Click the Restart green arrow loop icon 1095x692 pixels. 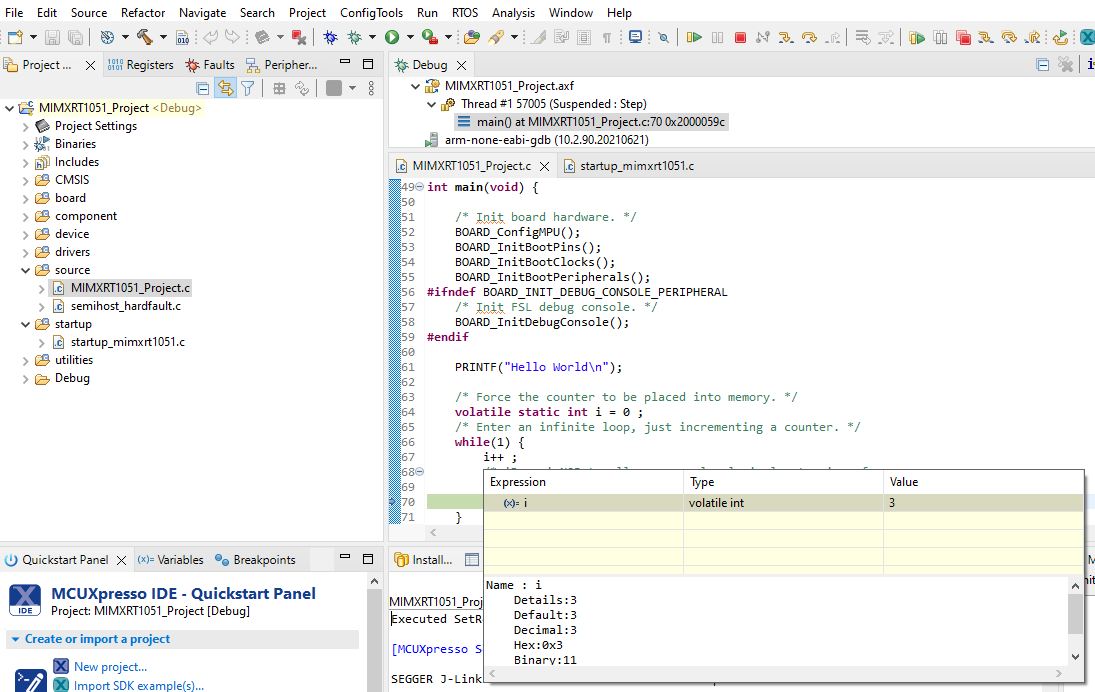coord(1060,38)
